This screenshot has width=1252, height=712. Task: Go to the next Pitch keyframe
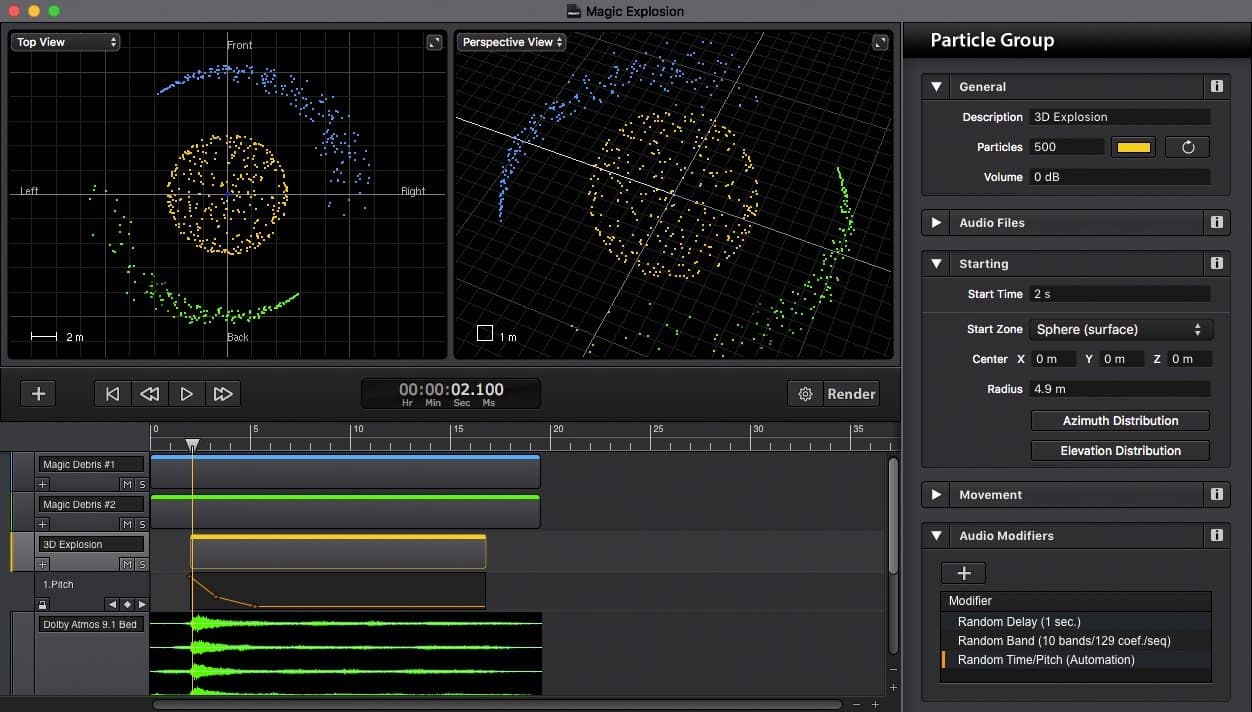click(142, 604)
